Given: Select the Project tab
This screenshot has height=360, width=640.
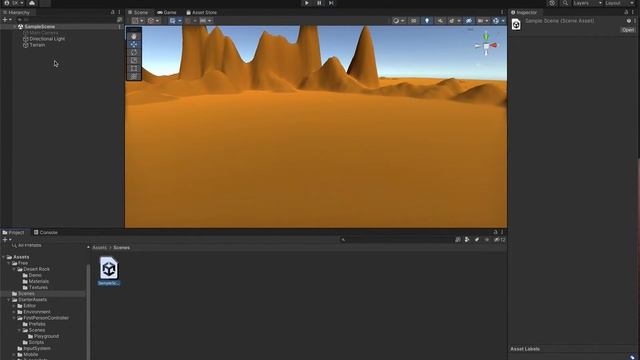Looking at the screenshot, I should [x=13, y=232].
